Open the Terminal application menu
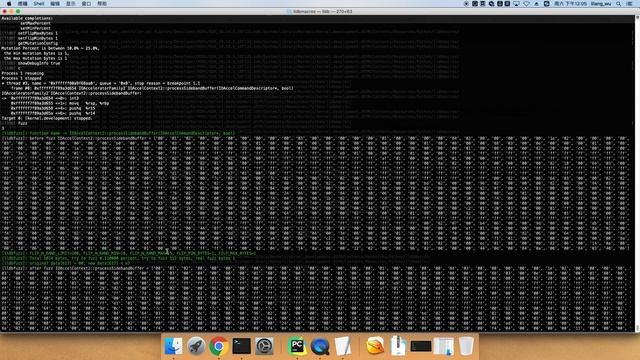Screen dimensions: 640x360 [x=22, y=4]
